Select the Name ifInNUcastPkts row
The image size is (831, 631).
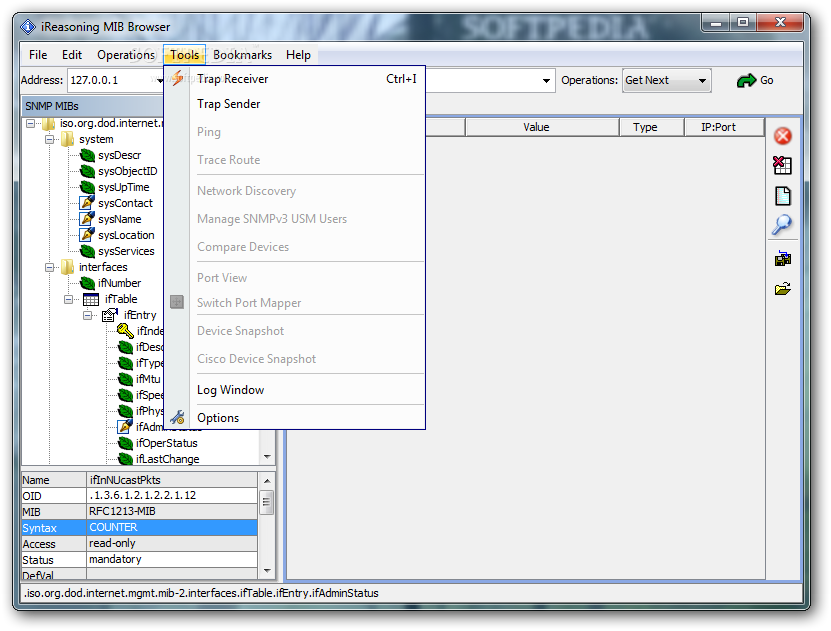tap(139, 480)
